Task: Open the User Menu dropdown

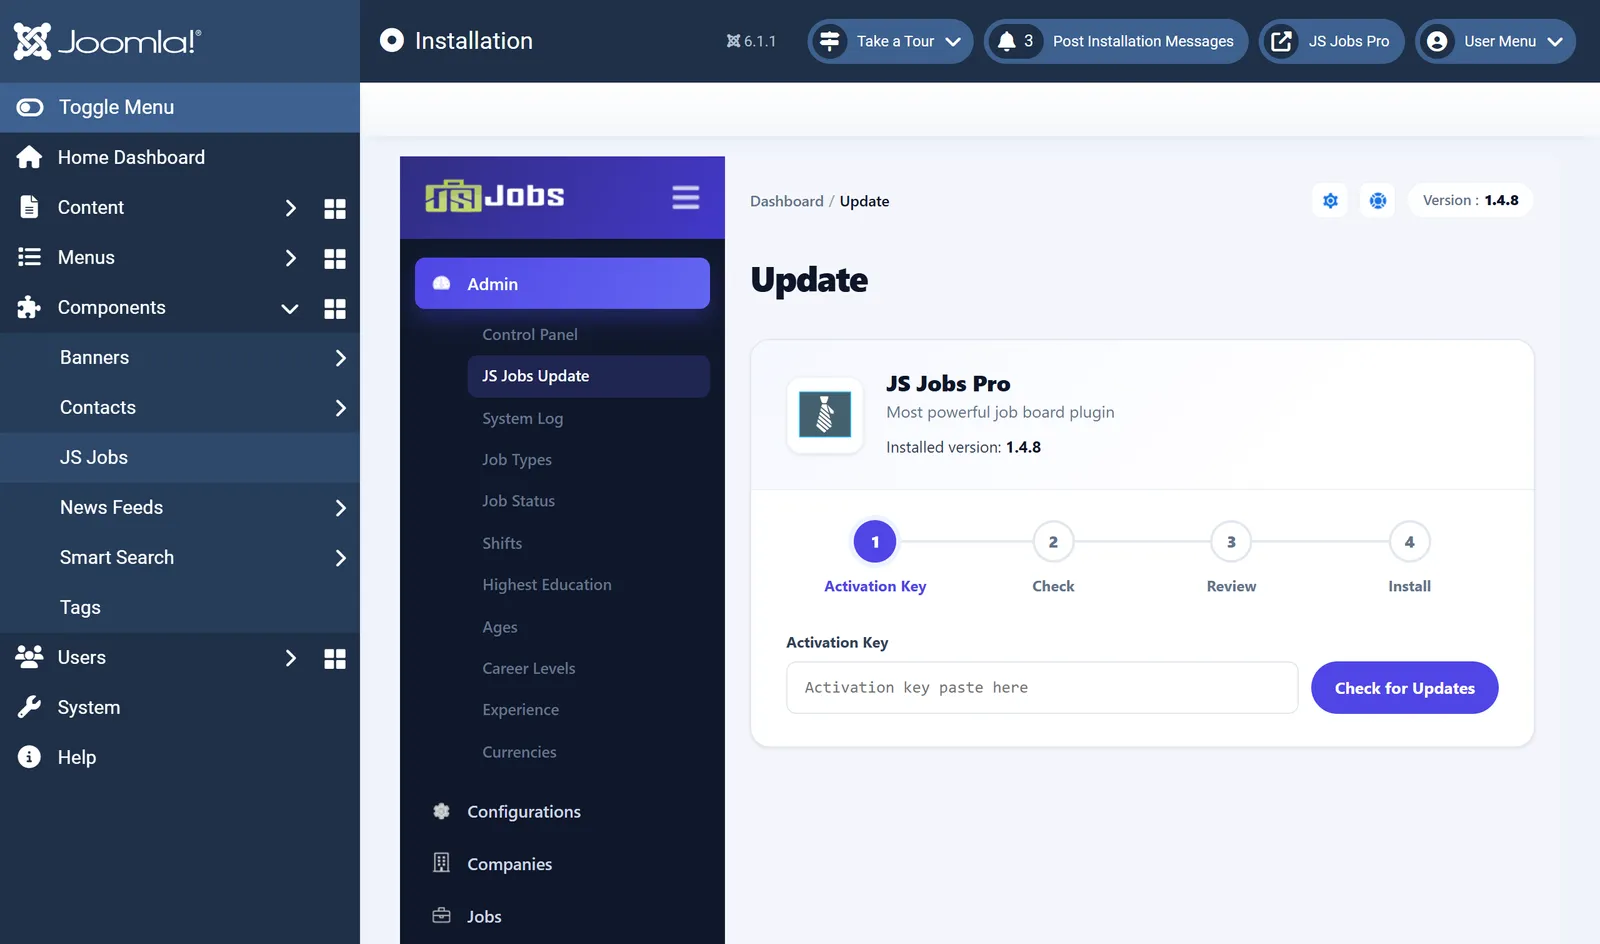Action: coord(1495,41)
